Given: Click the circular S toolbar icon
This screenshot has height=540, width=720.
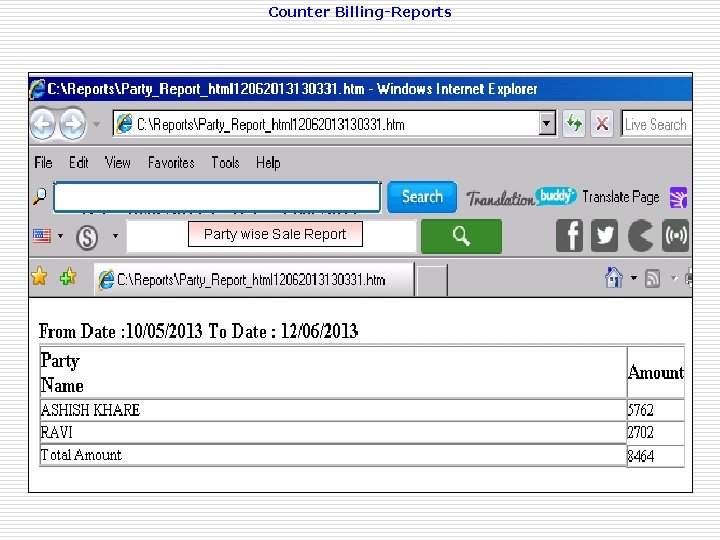Looking at the screenshot, I should pos(87,237).
